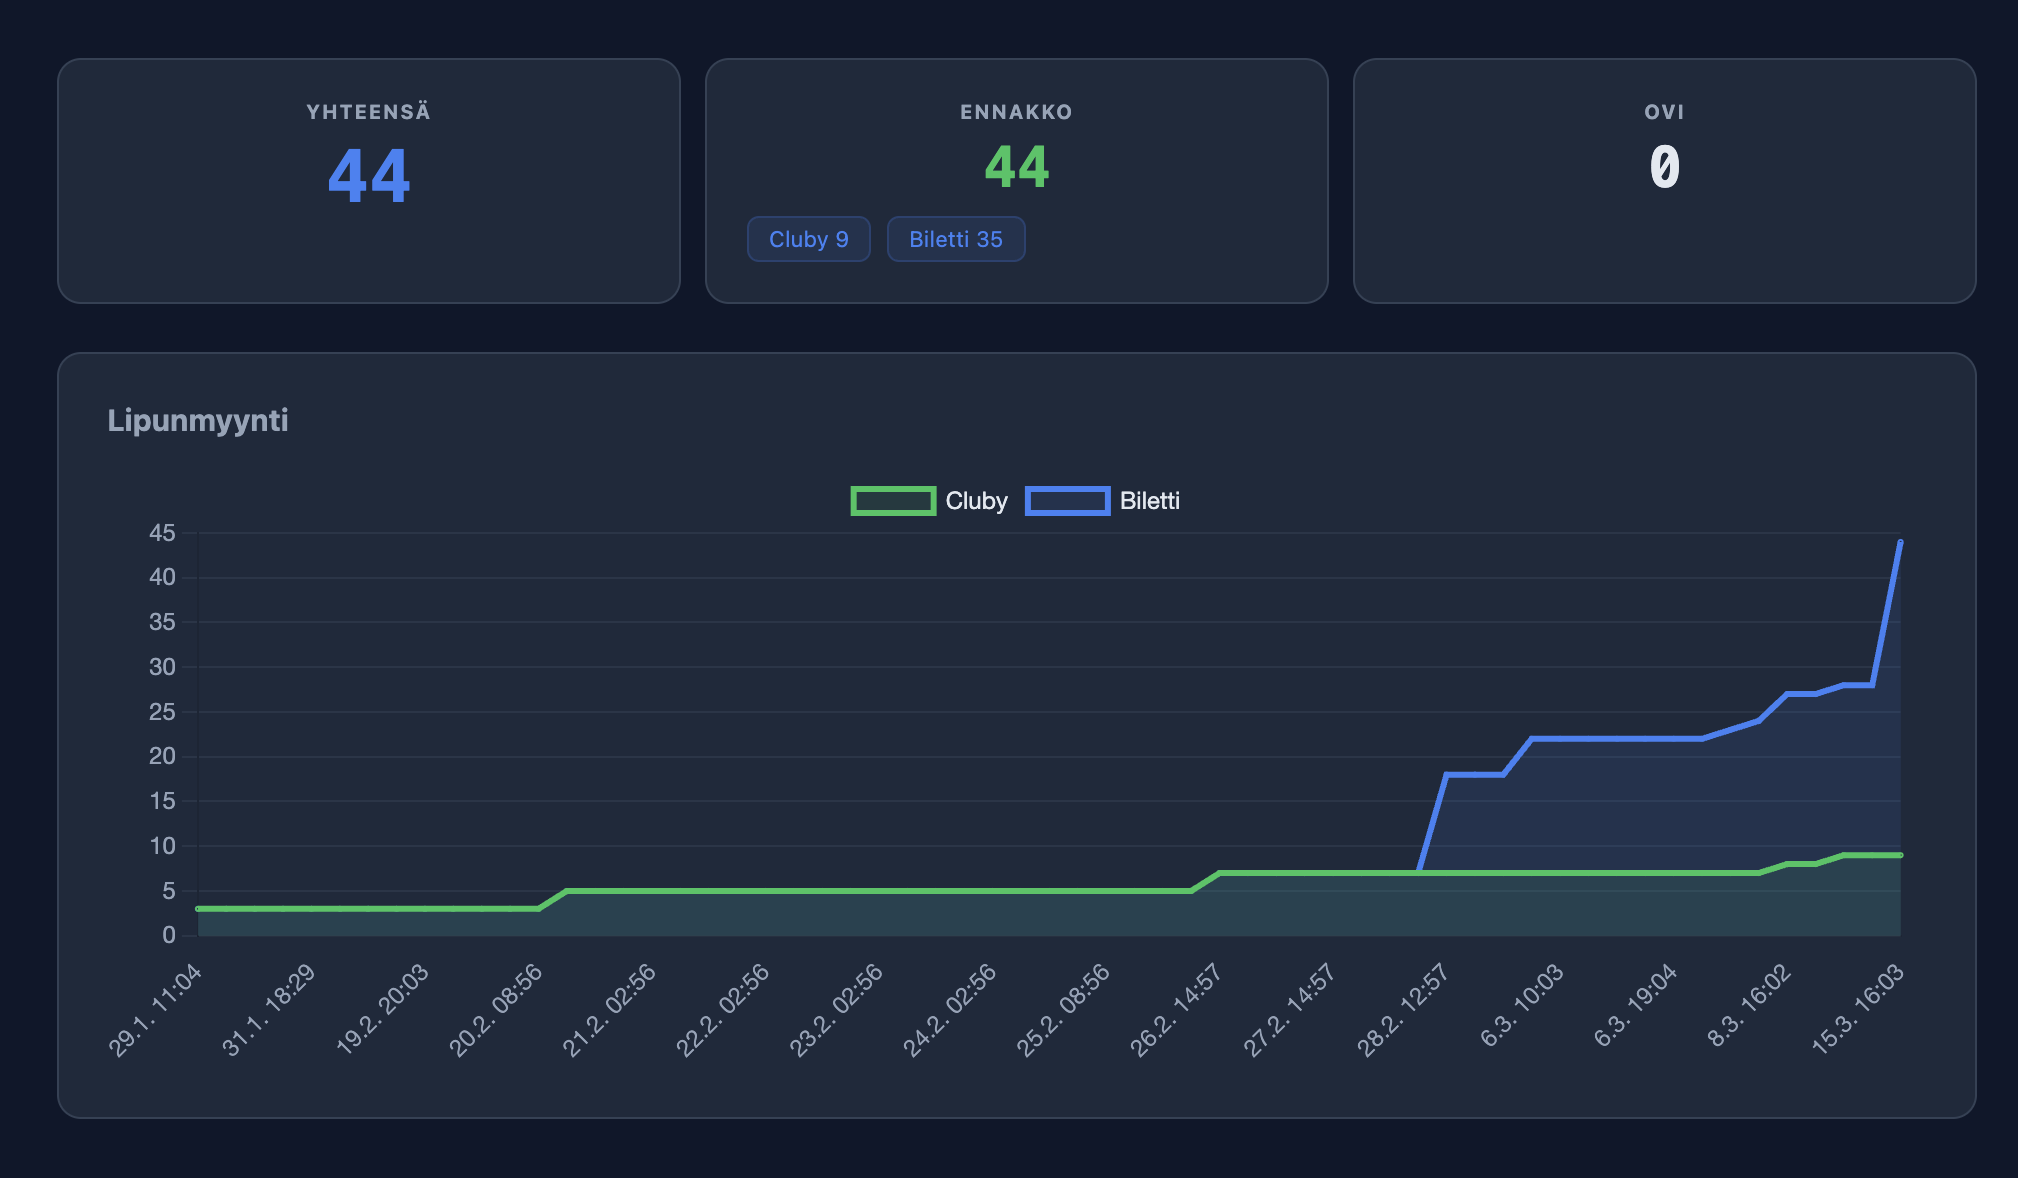Toggle the Cluby dataset legend swatch
The width and height of the screenshot is (2018, 1178).
[x=893, y=501]
